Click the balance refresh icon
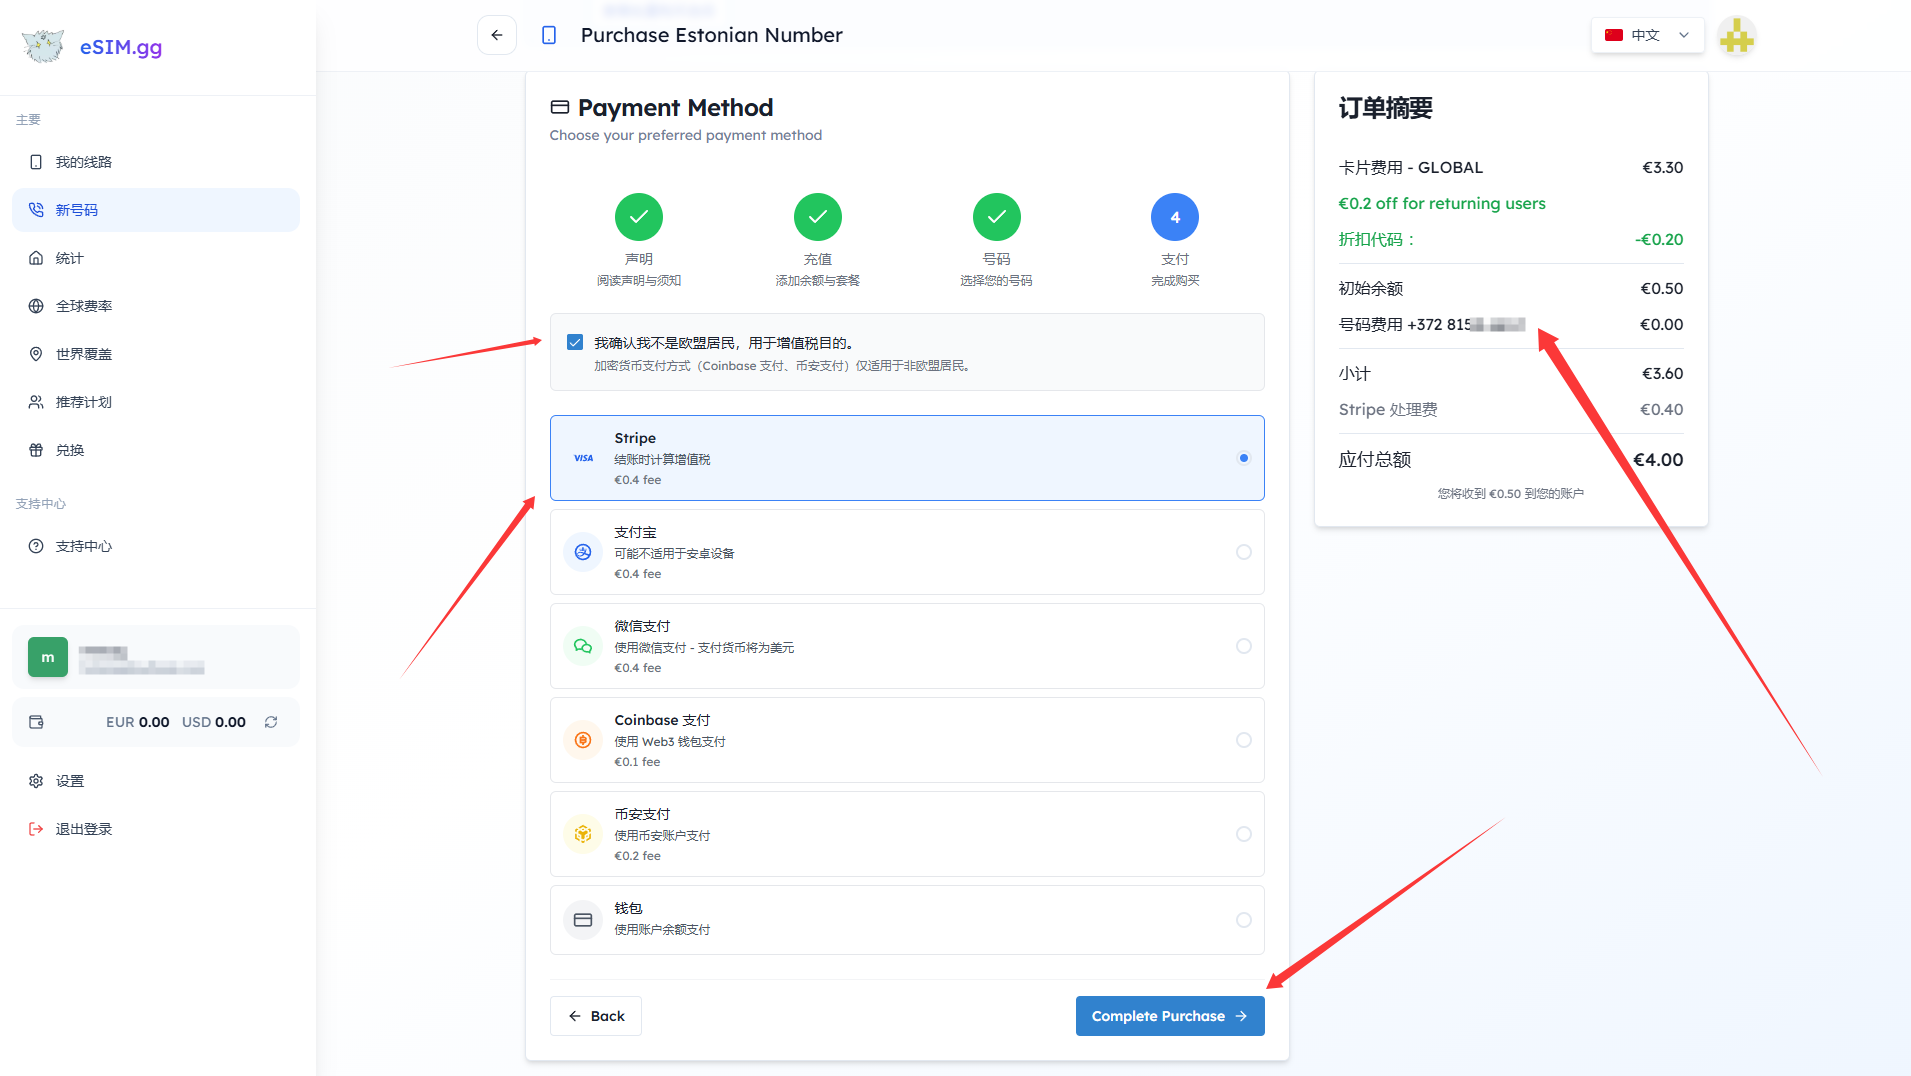This screenshot has width=1911, height=1076. click(271, 722)
